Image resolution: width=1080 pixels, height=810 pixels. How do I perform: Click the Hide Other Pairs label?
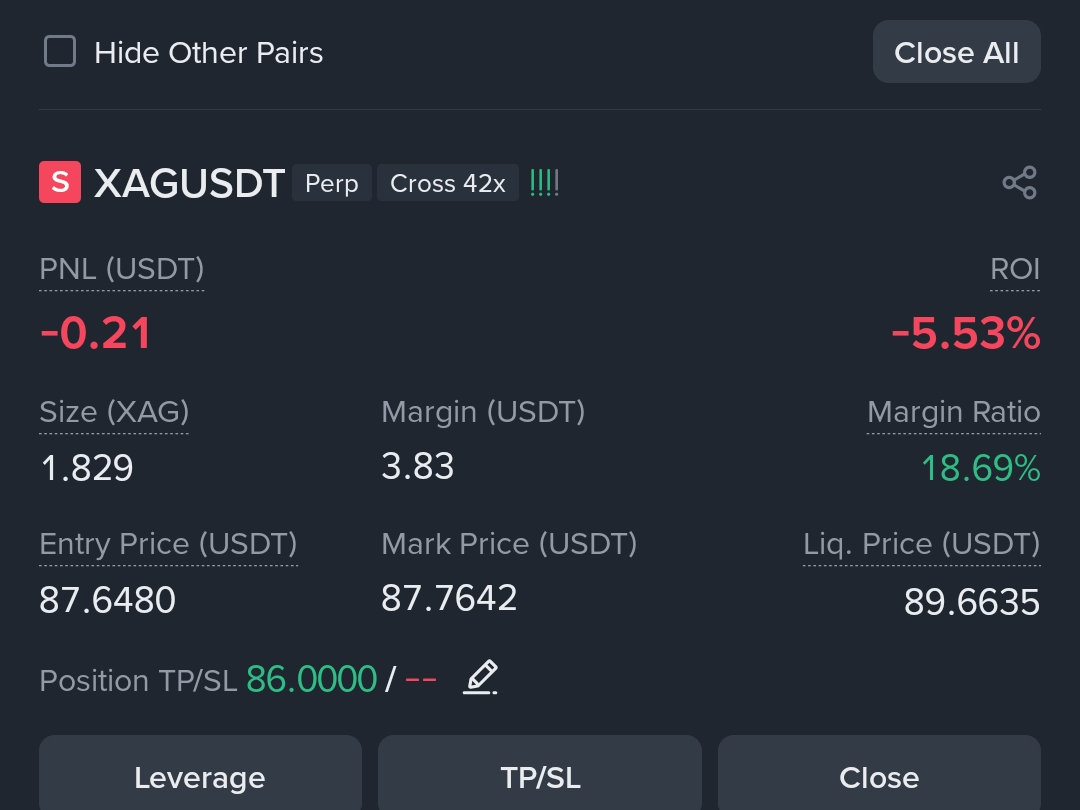pos(209,53)
